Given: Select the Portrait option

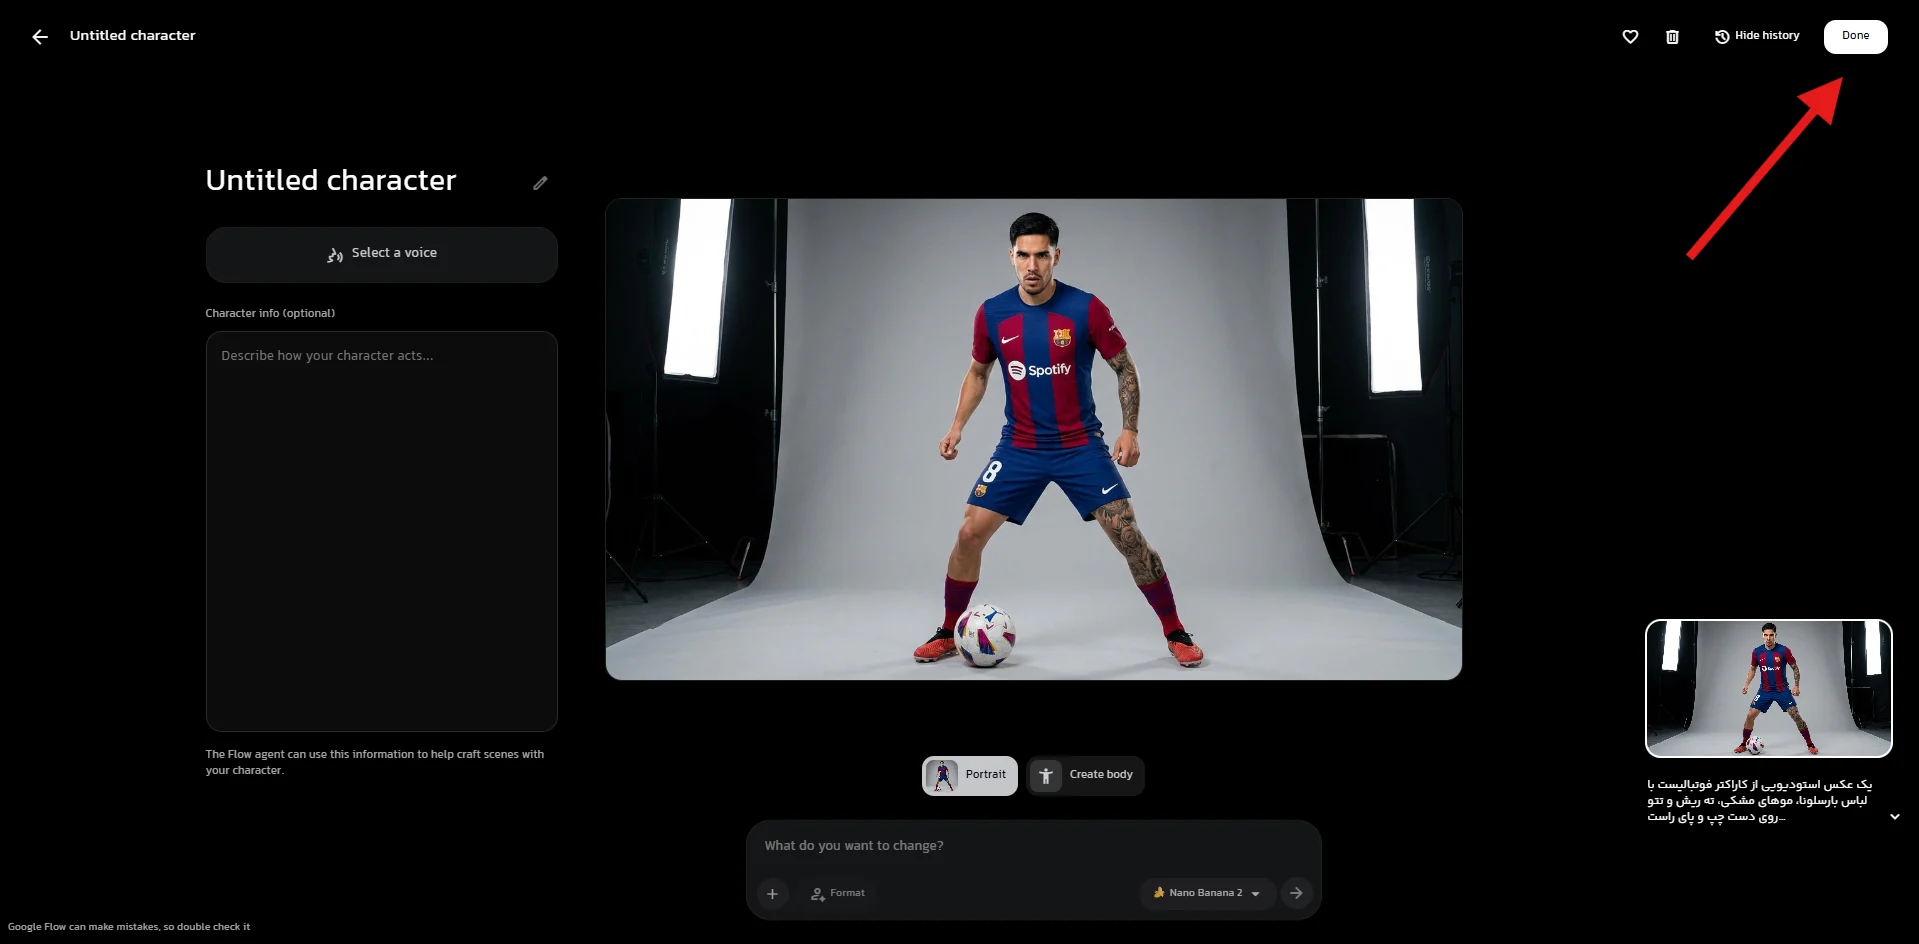Looking at the screenshot, I should pyautogui.click(x=969, y=775).
